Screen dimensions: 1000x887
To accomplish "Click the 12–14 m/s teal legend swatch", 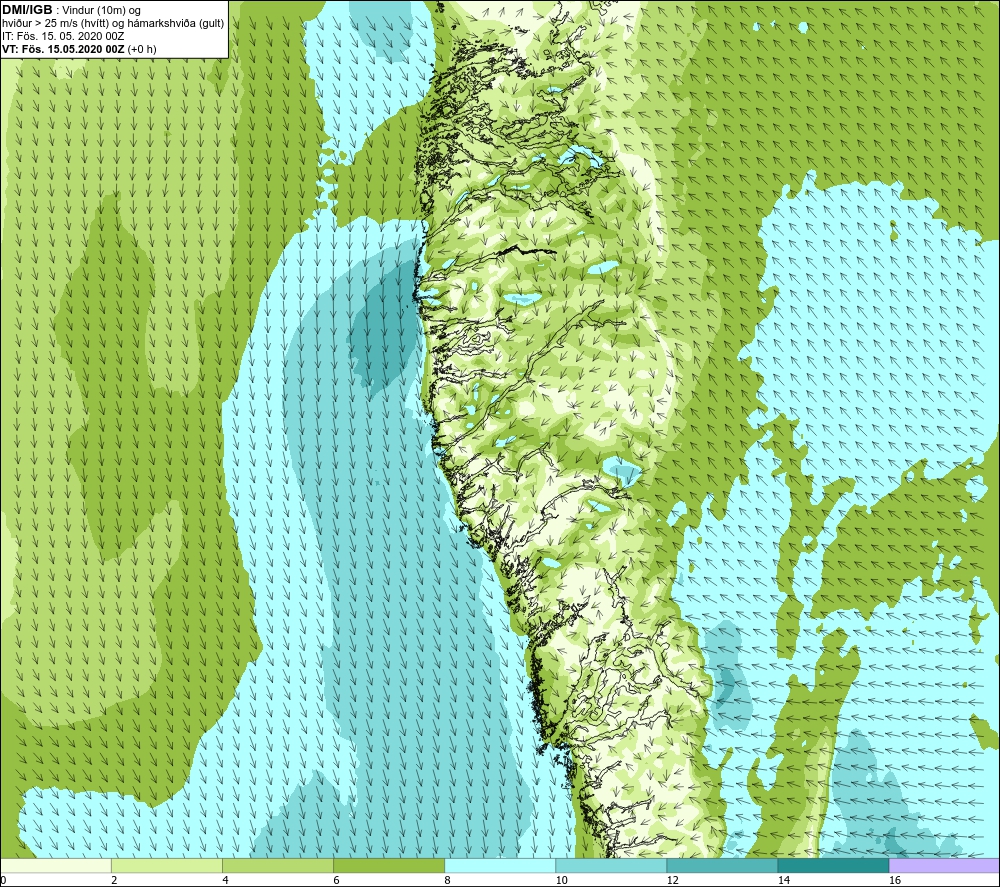I will click(x=722, y=865).
